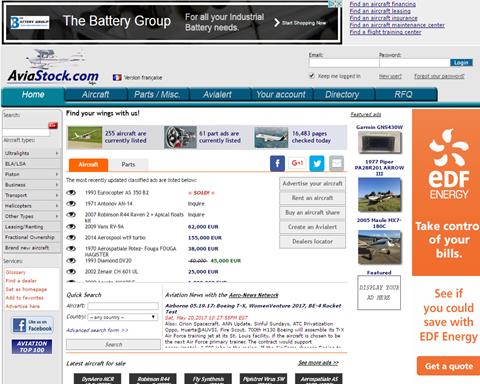This screenshot has width=480, height=384.
Task: Click Create an Avialert button
Action: (x=312, y=227)
